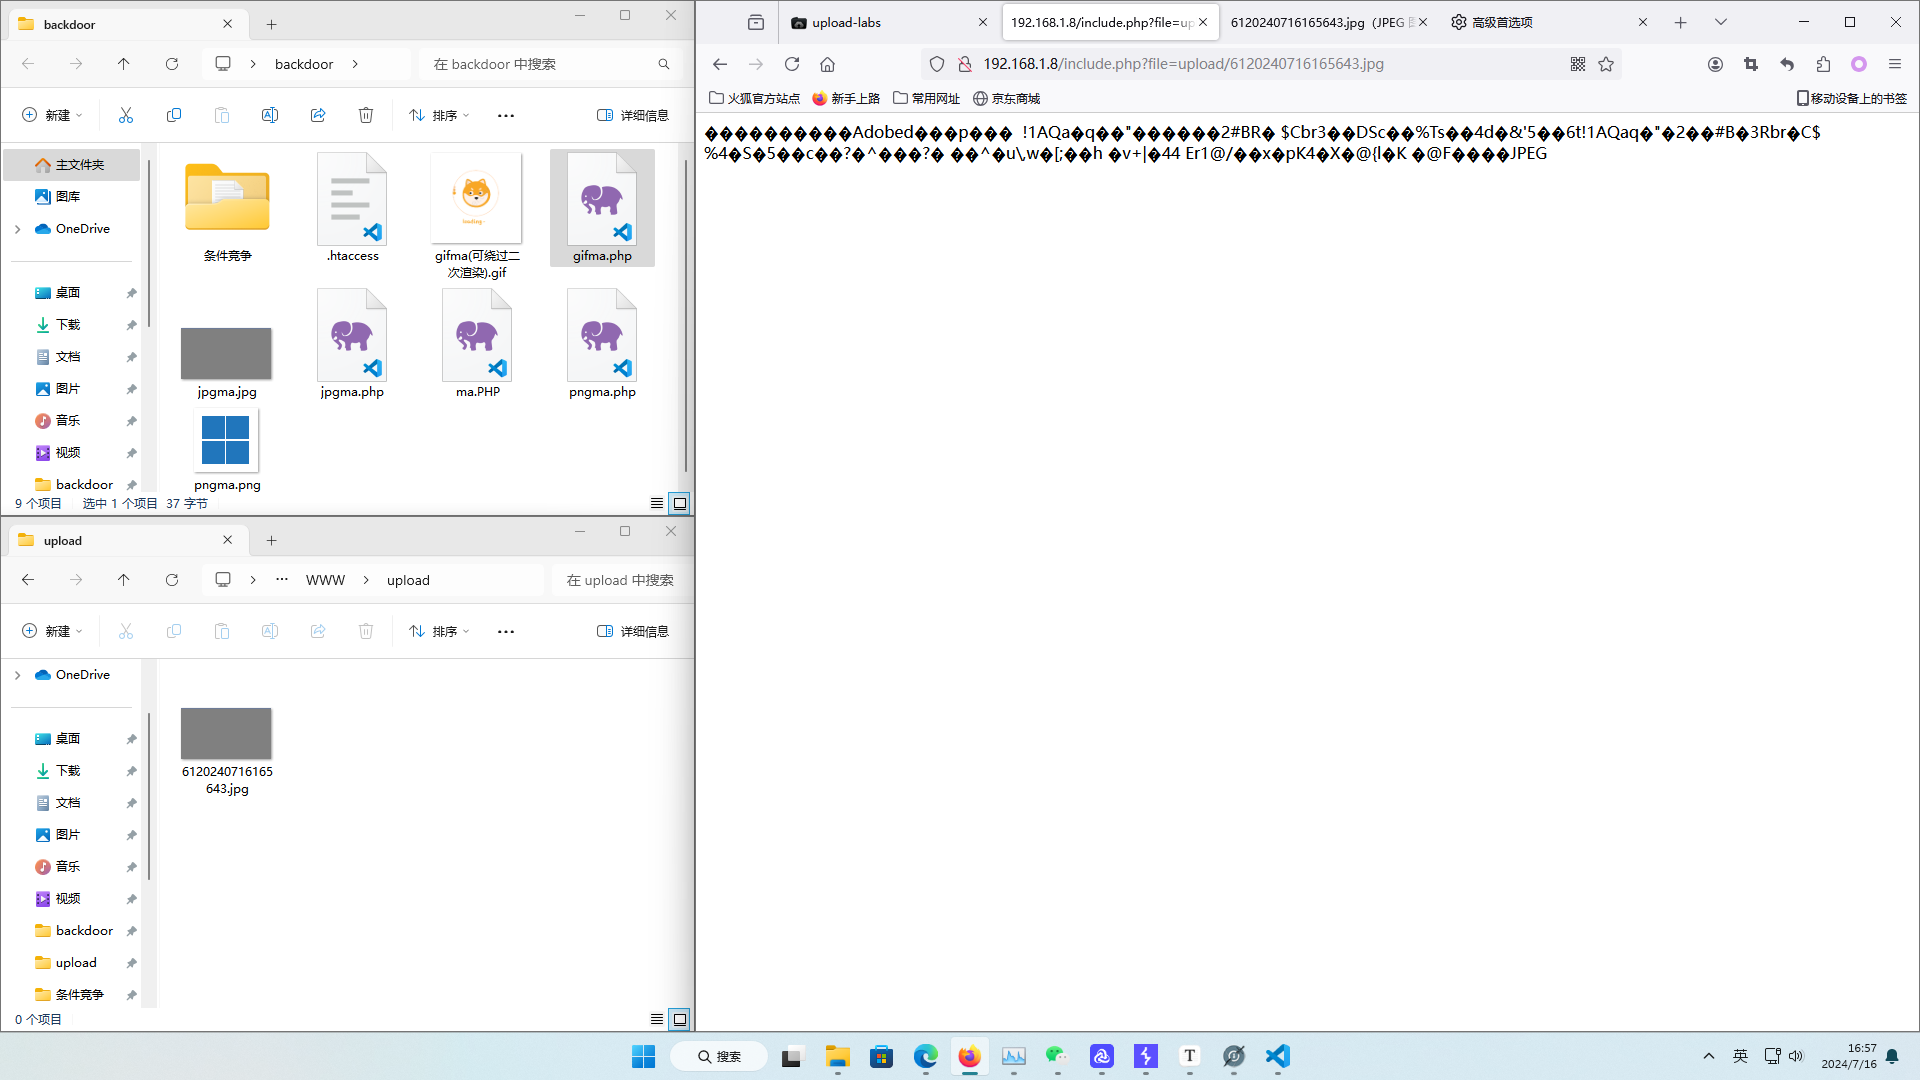
Task: Toggle details pane in backdoor window
Action: (x=633, y=115)
